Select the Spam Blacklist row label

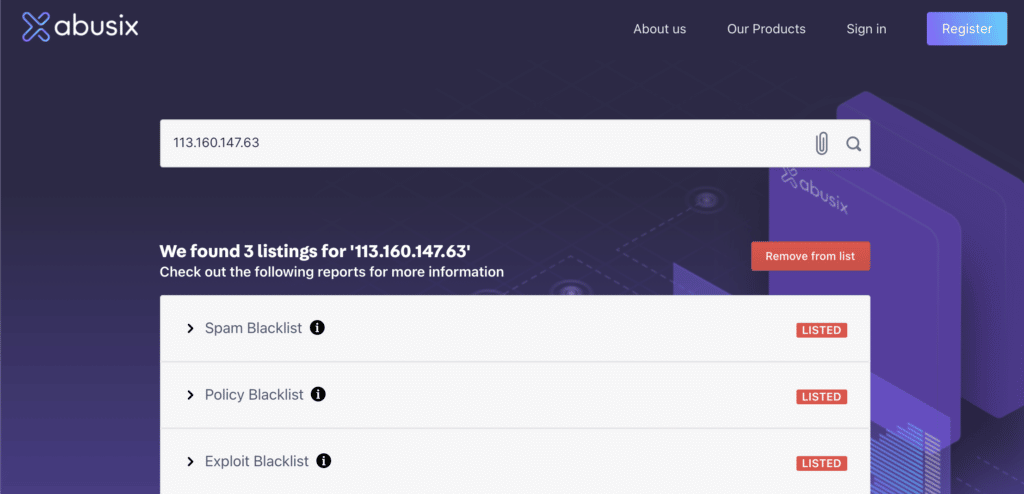click(253, 328)
